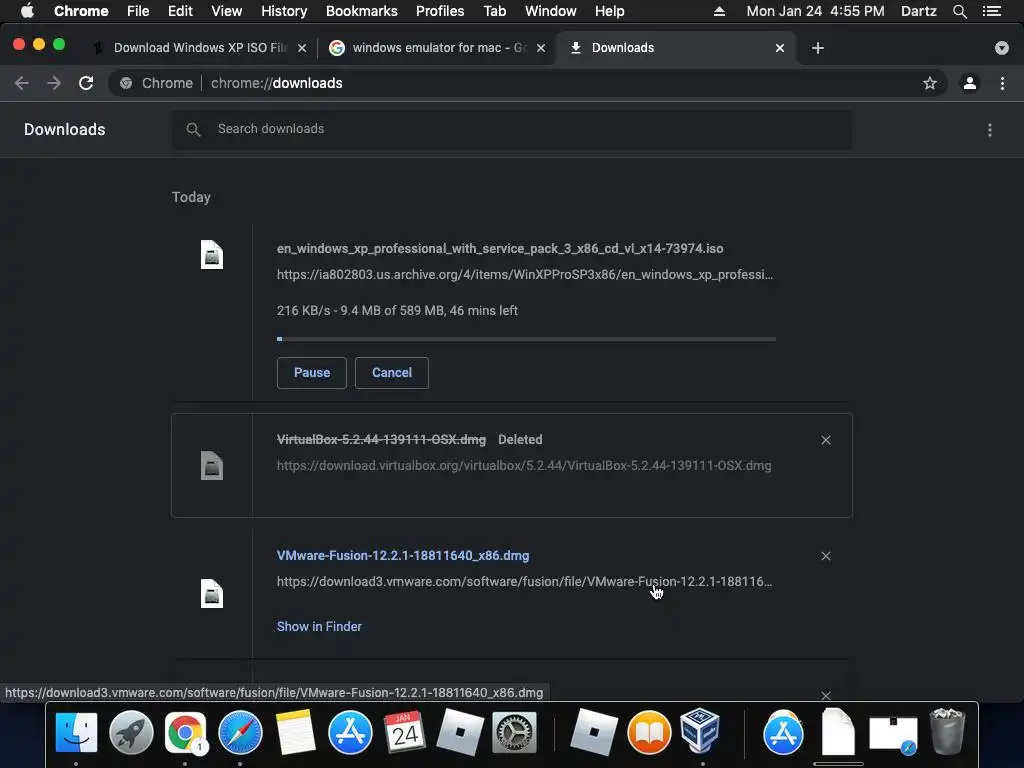Open the Chrome profile avatar button
1024x768 pixels.
click(970, 83)
